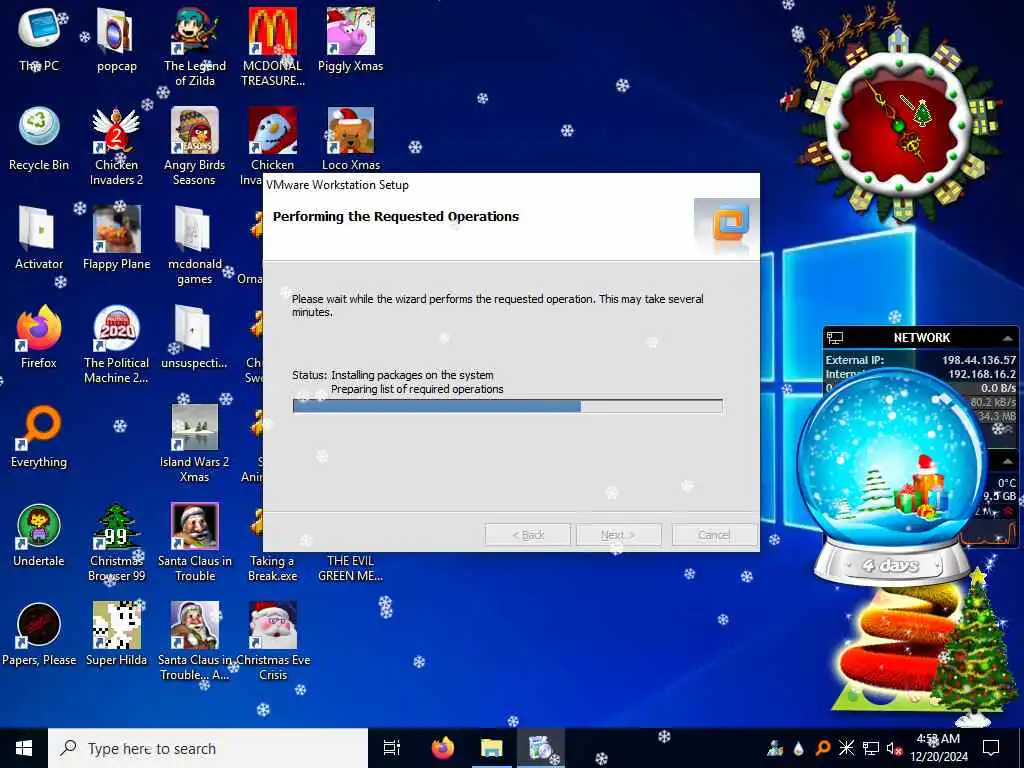Screen dimensions: 1024x768
Task: Open the Activator folder
Action: (39, 238)
